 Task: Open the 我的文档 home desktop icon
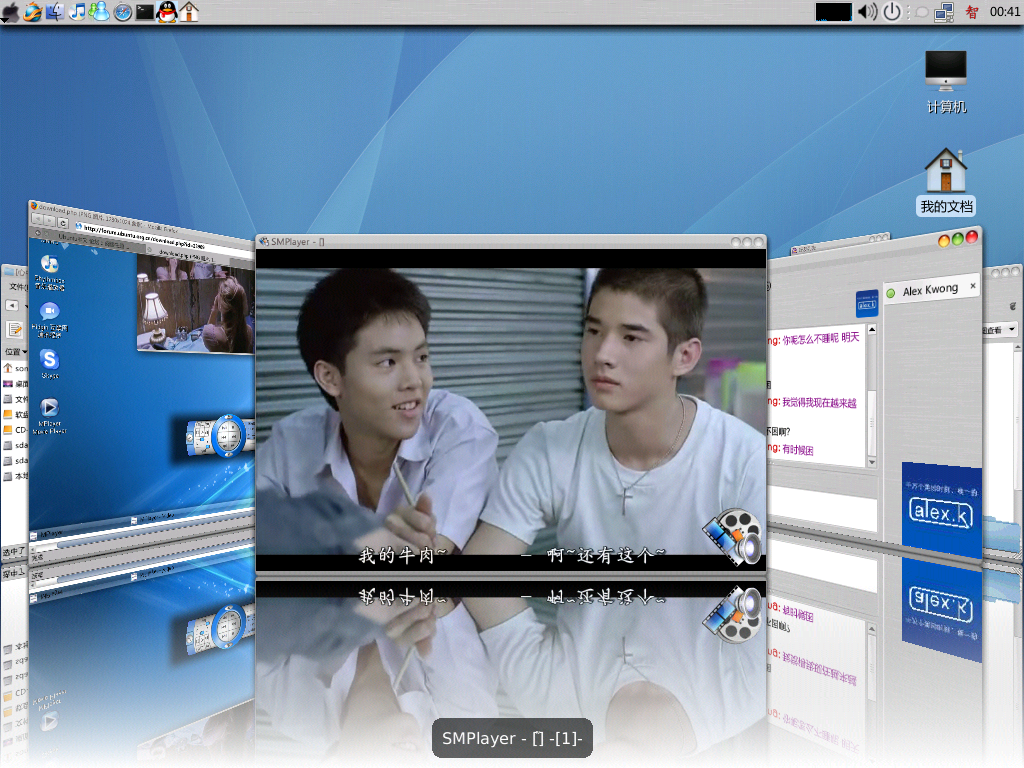pos(946,182)
